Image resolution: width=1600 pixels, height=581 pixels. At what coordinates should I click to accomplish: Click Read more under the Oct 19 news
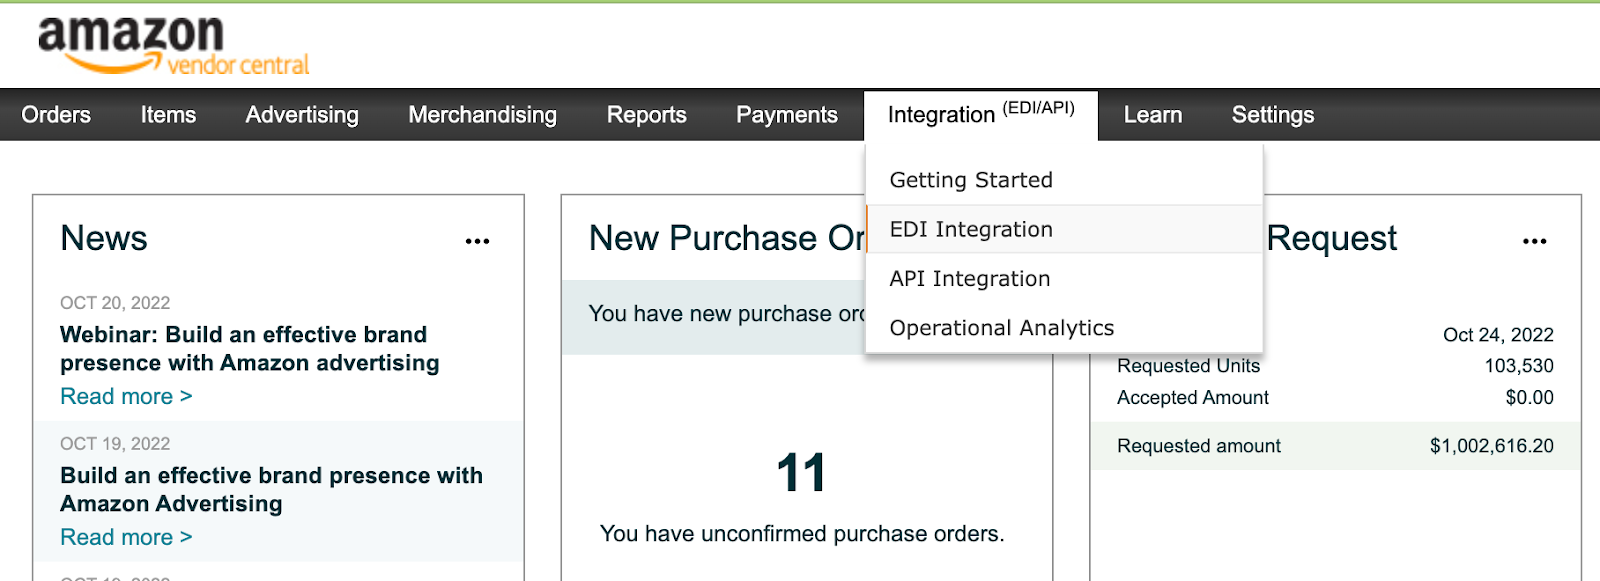[x=126, y=537]
